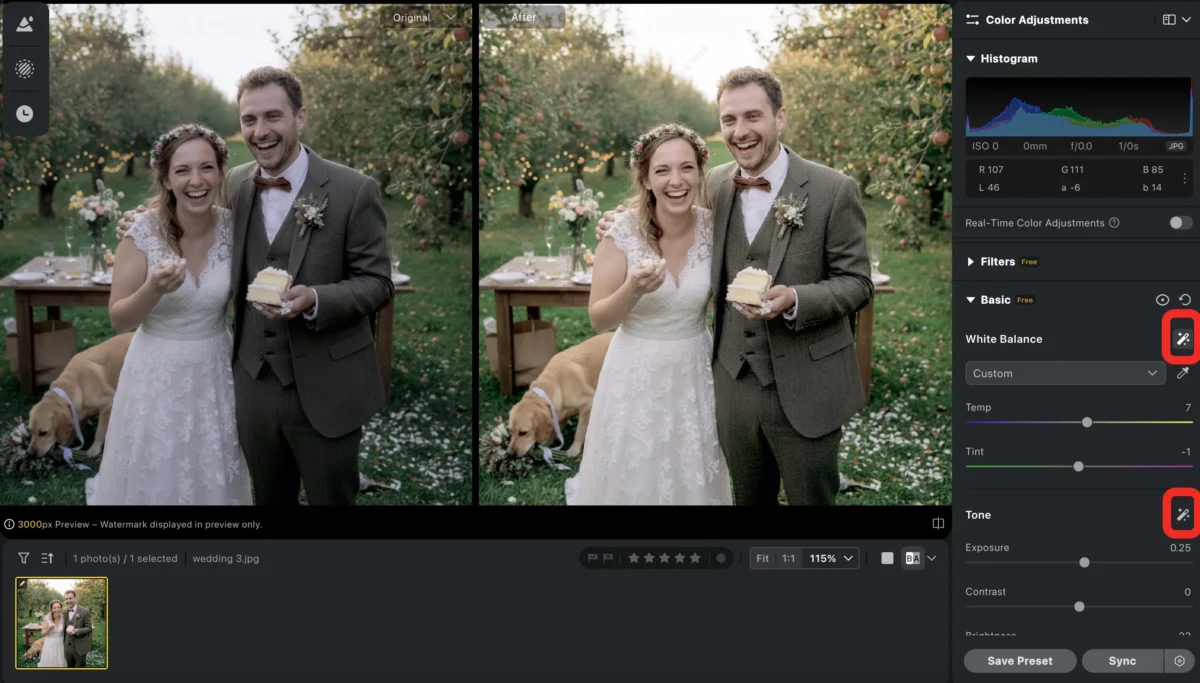
Task: Reset the Basic panel with the undo icon
Action: 1186,299
